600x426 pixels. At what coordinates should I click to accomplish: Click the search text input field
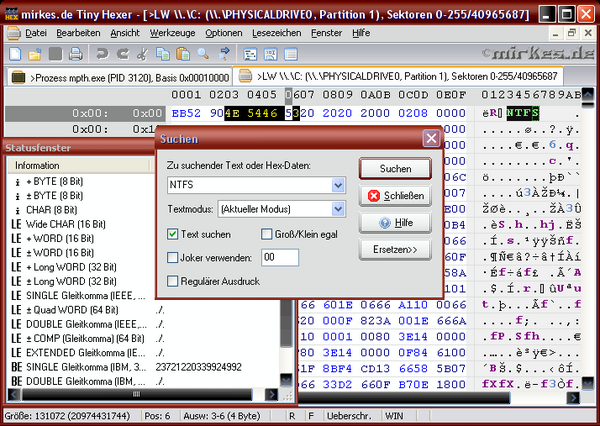[x=249, y=186]
